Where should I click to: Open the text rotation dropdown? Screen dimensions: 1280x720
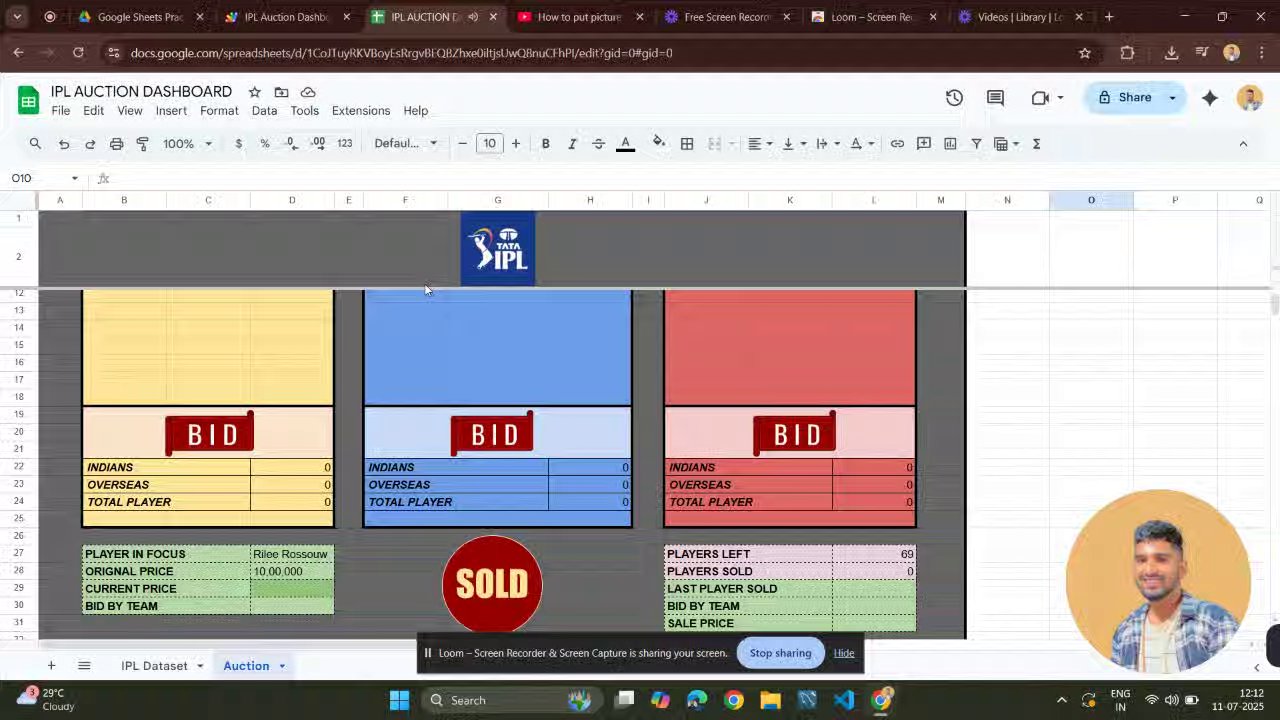coord(862,144)
